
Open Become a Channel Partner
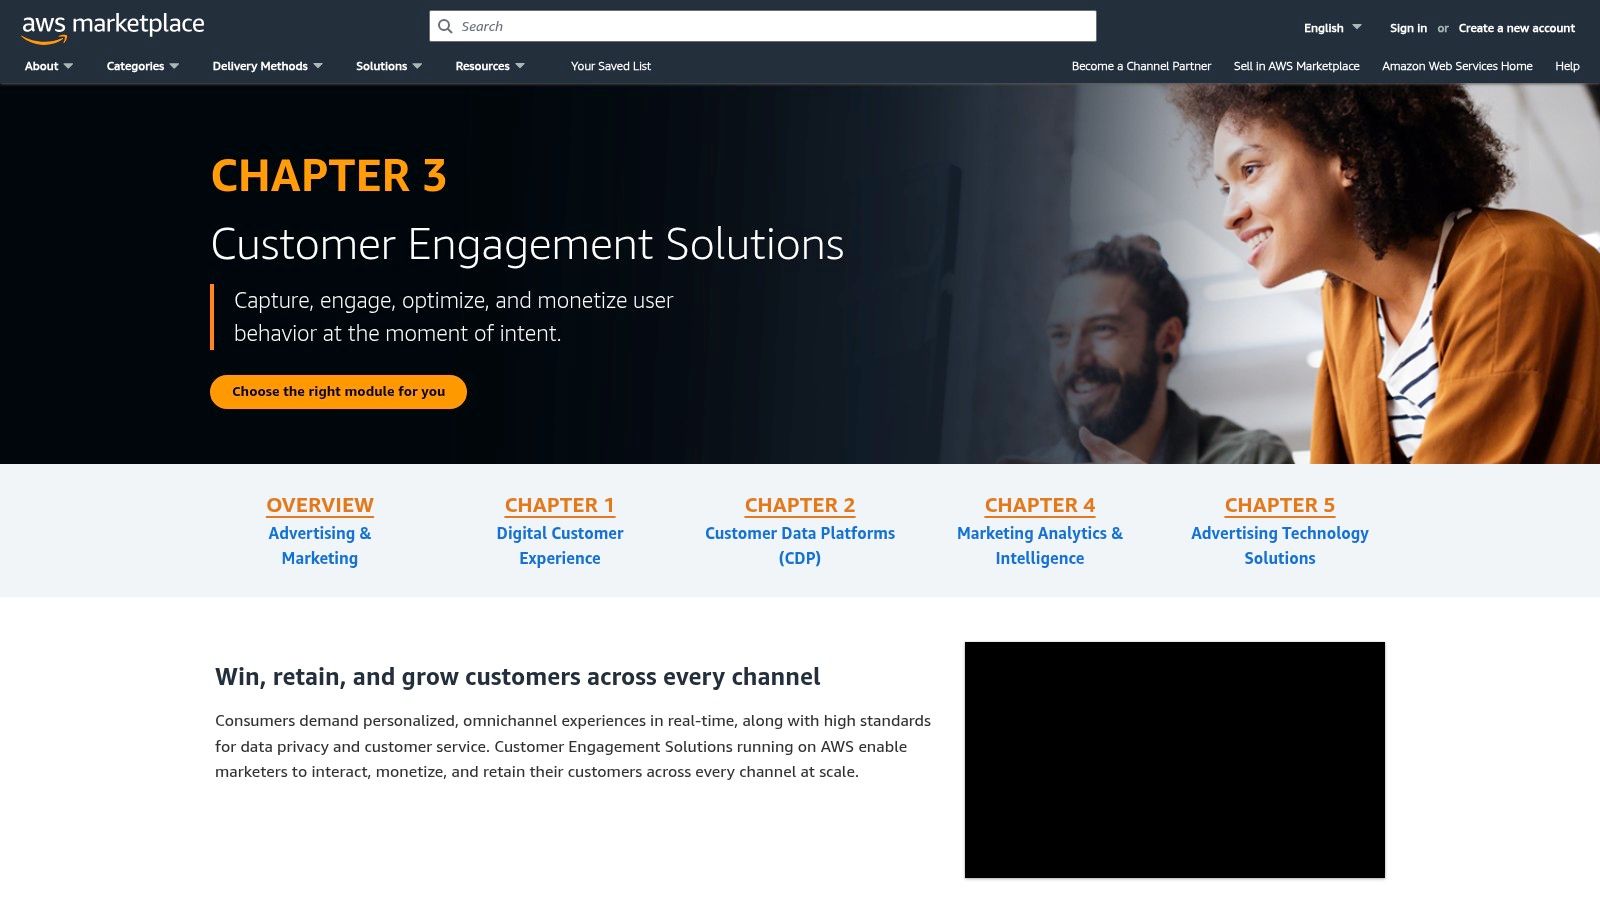tap(1141, 66)
